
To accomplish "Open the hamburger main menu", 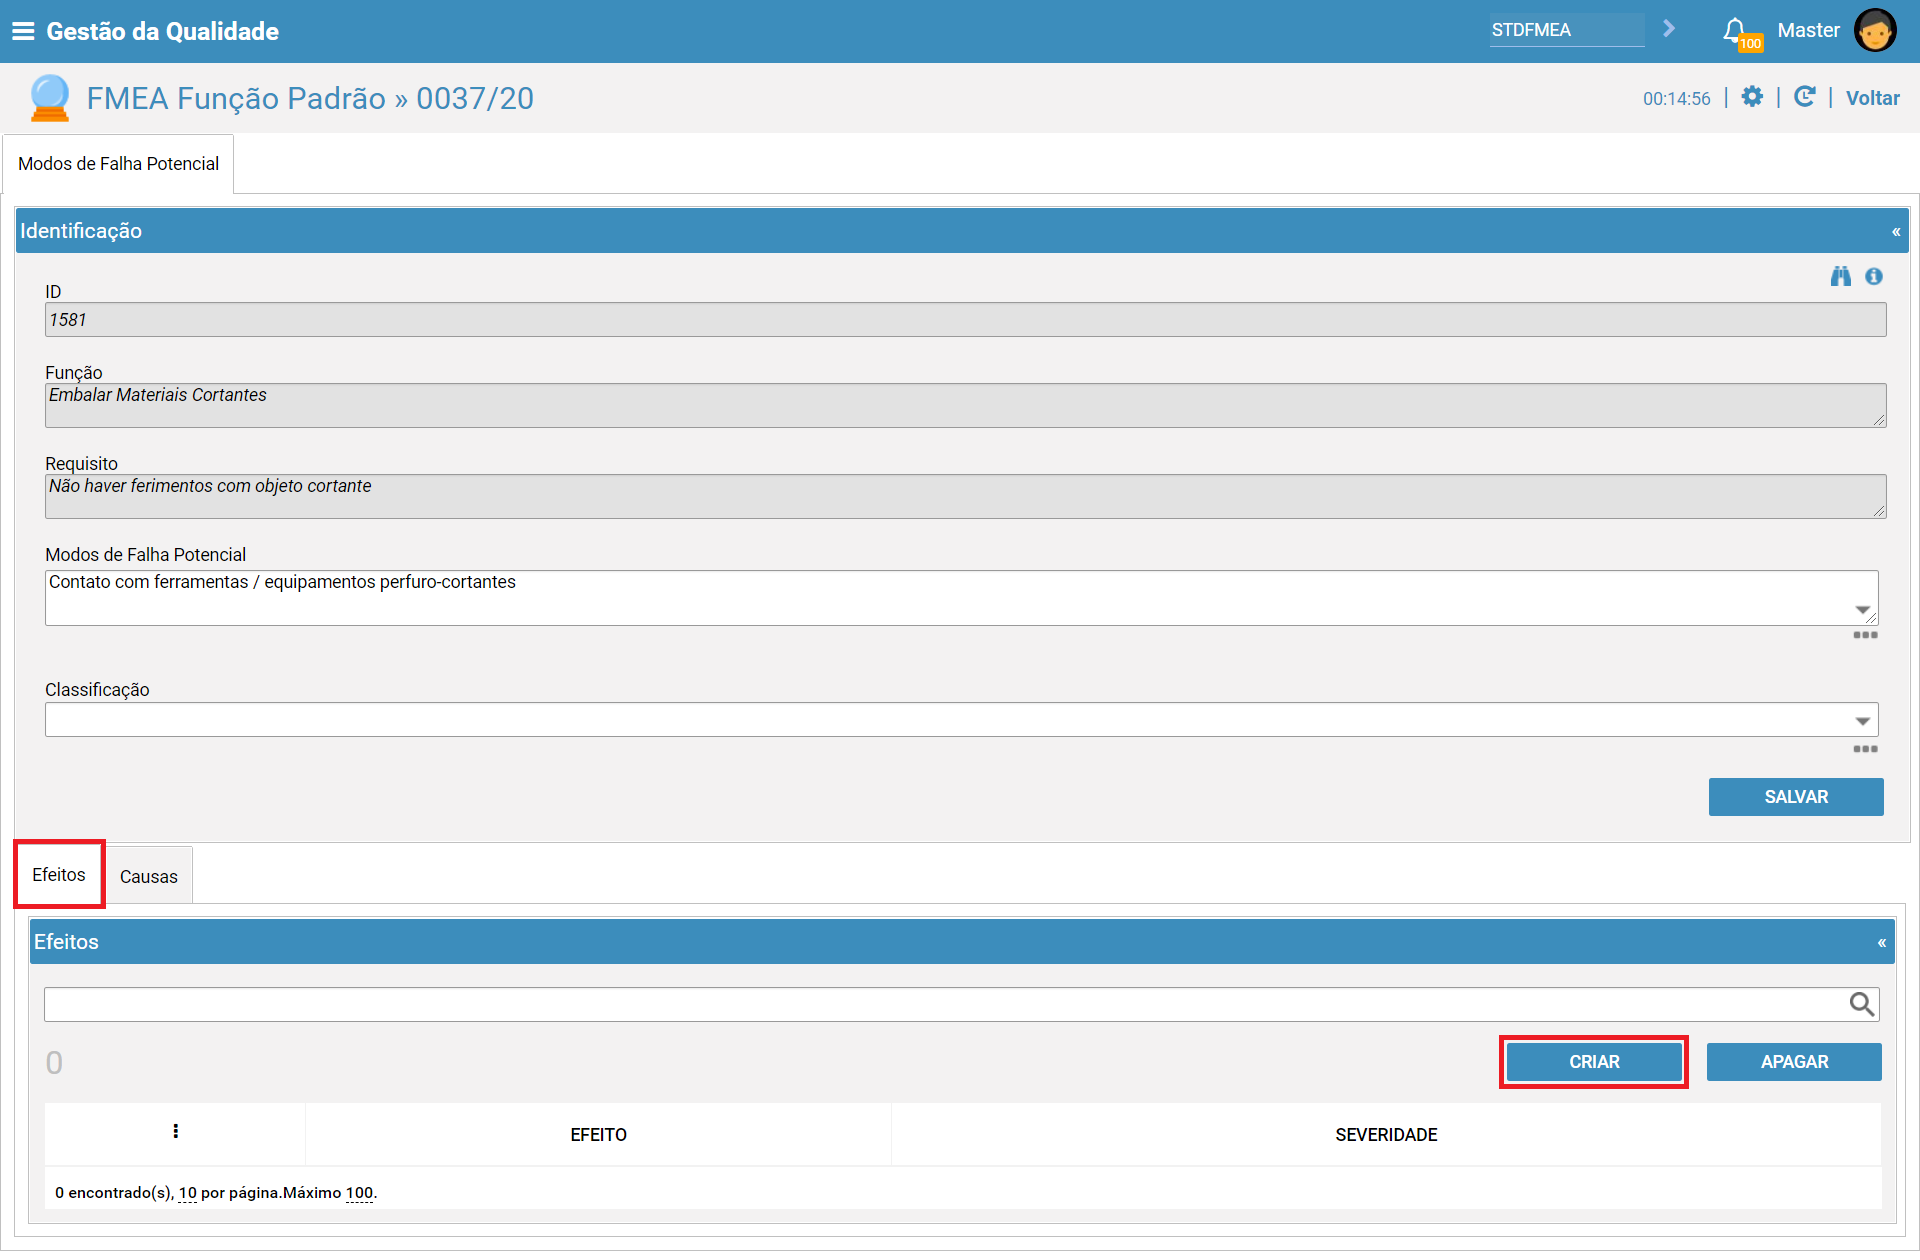I will tap(23, 31).
